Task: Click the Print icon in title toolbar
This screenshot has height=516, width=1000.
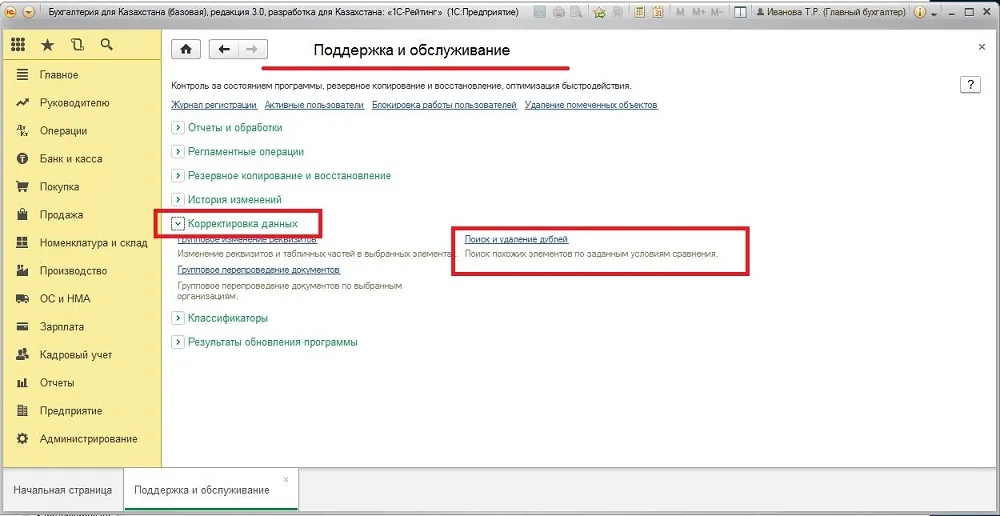Action: pos(559,12)
